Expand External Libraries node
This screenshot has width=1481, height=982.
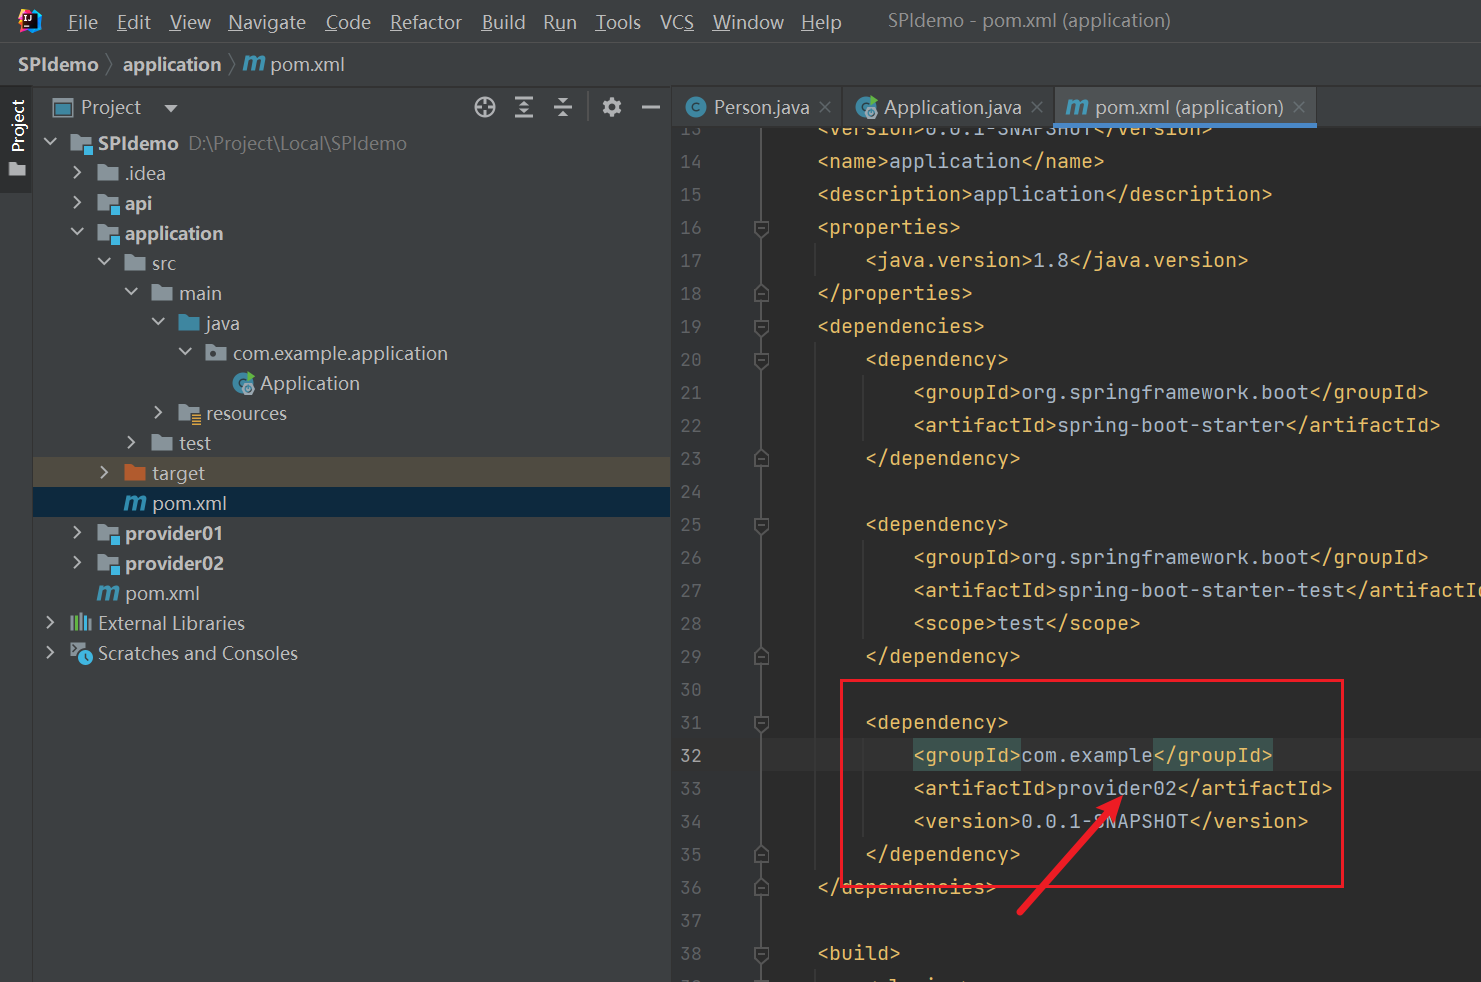[x=51, y=623]
